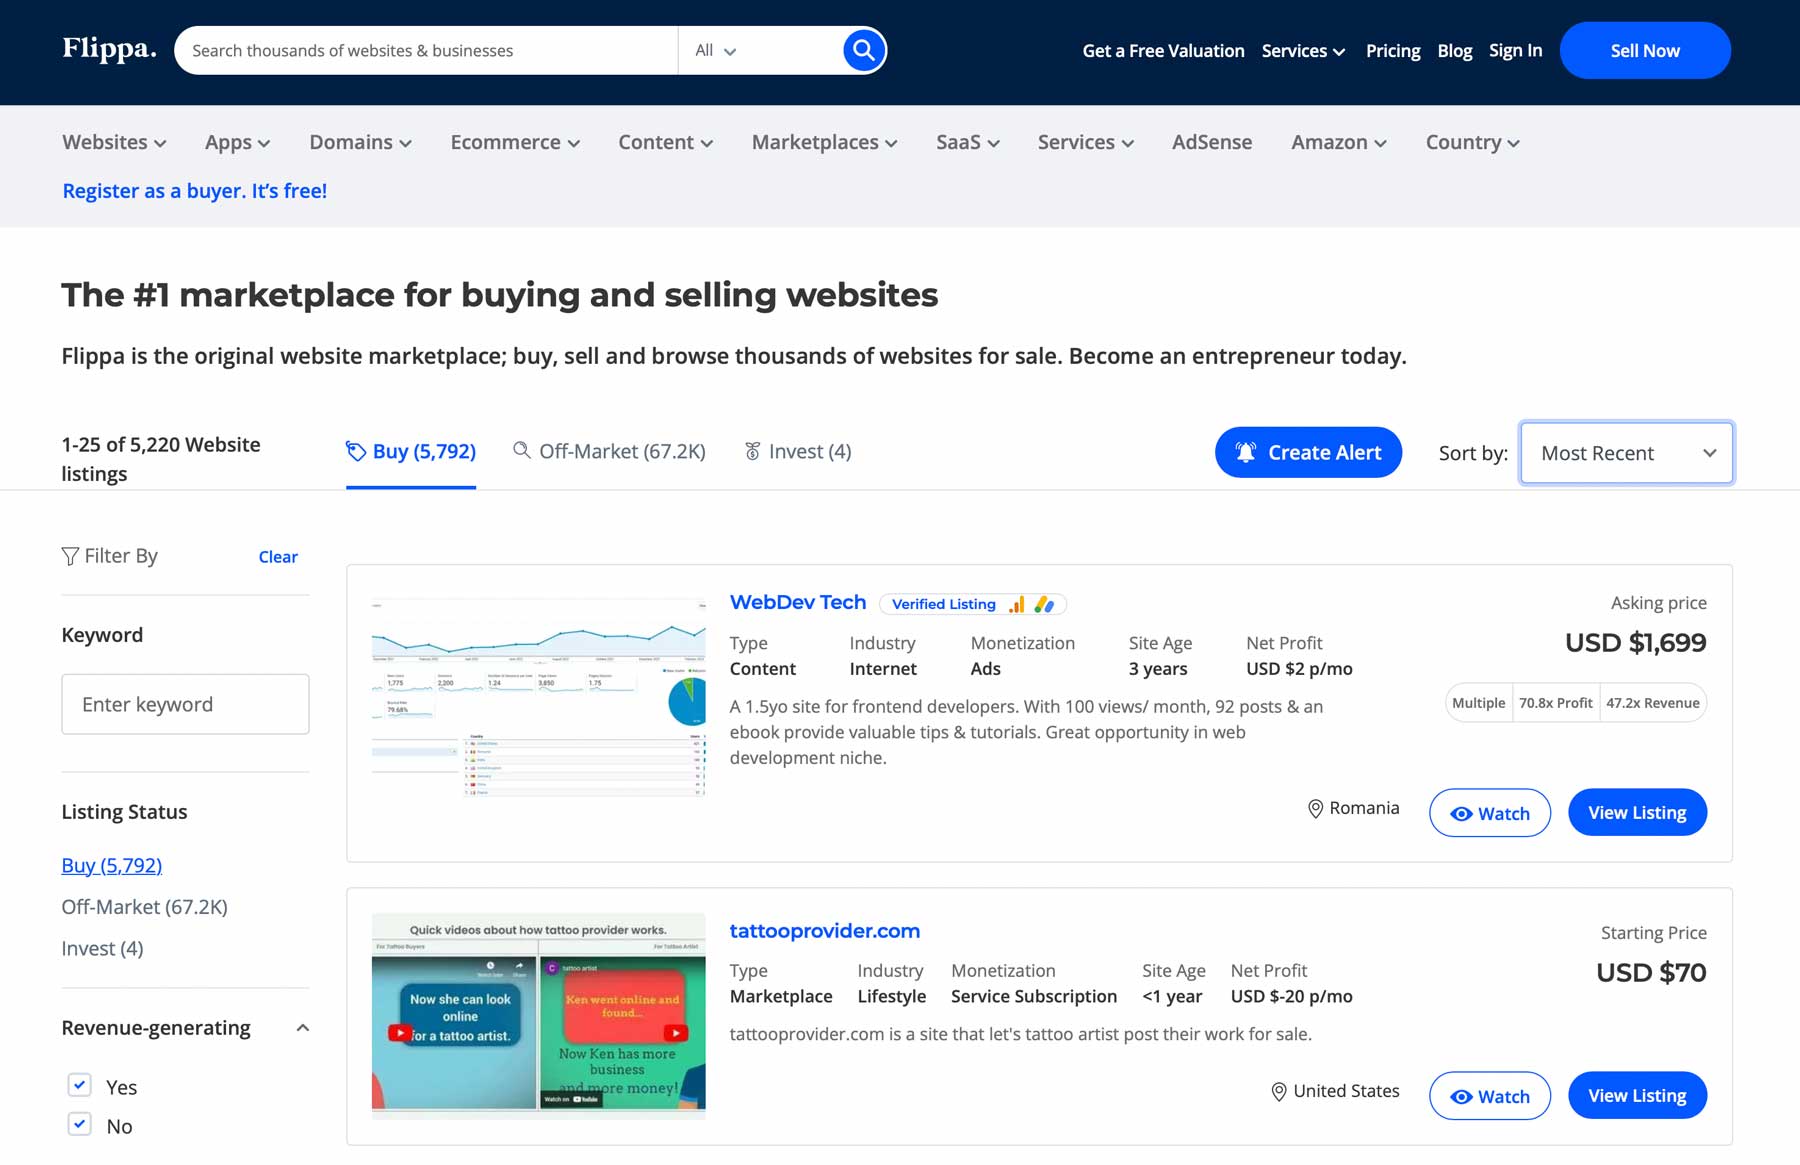Click the eye icon on WebDev Tech's Watch button
The height and width of the screenshot is (1165, 1800).
(1462, 813)
